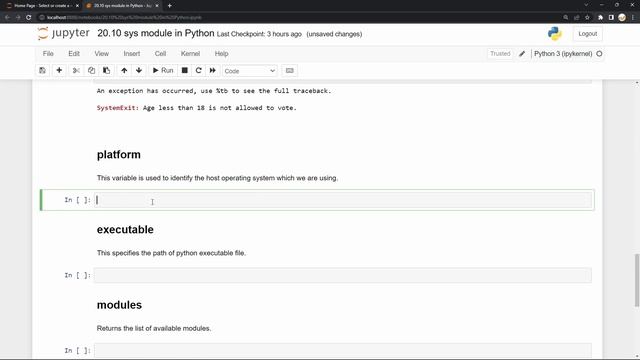Open the Insert menu
640x360 pixels.
coord(132,53)
